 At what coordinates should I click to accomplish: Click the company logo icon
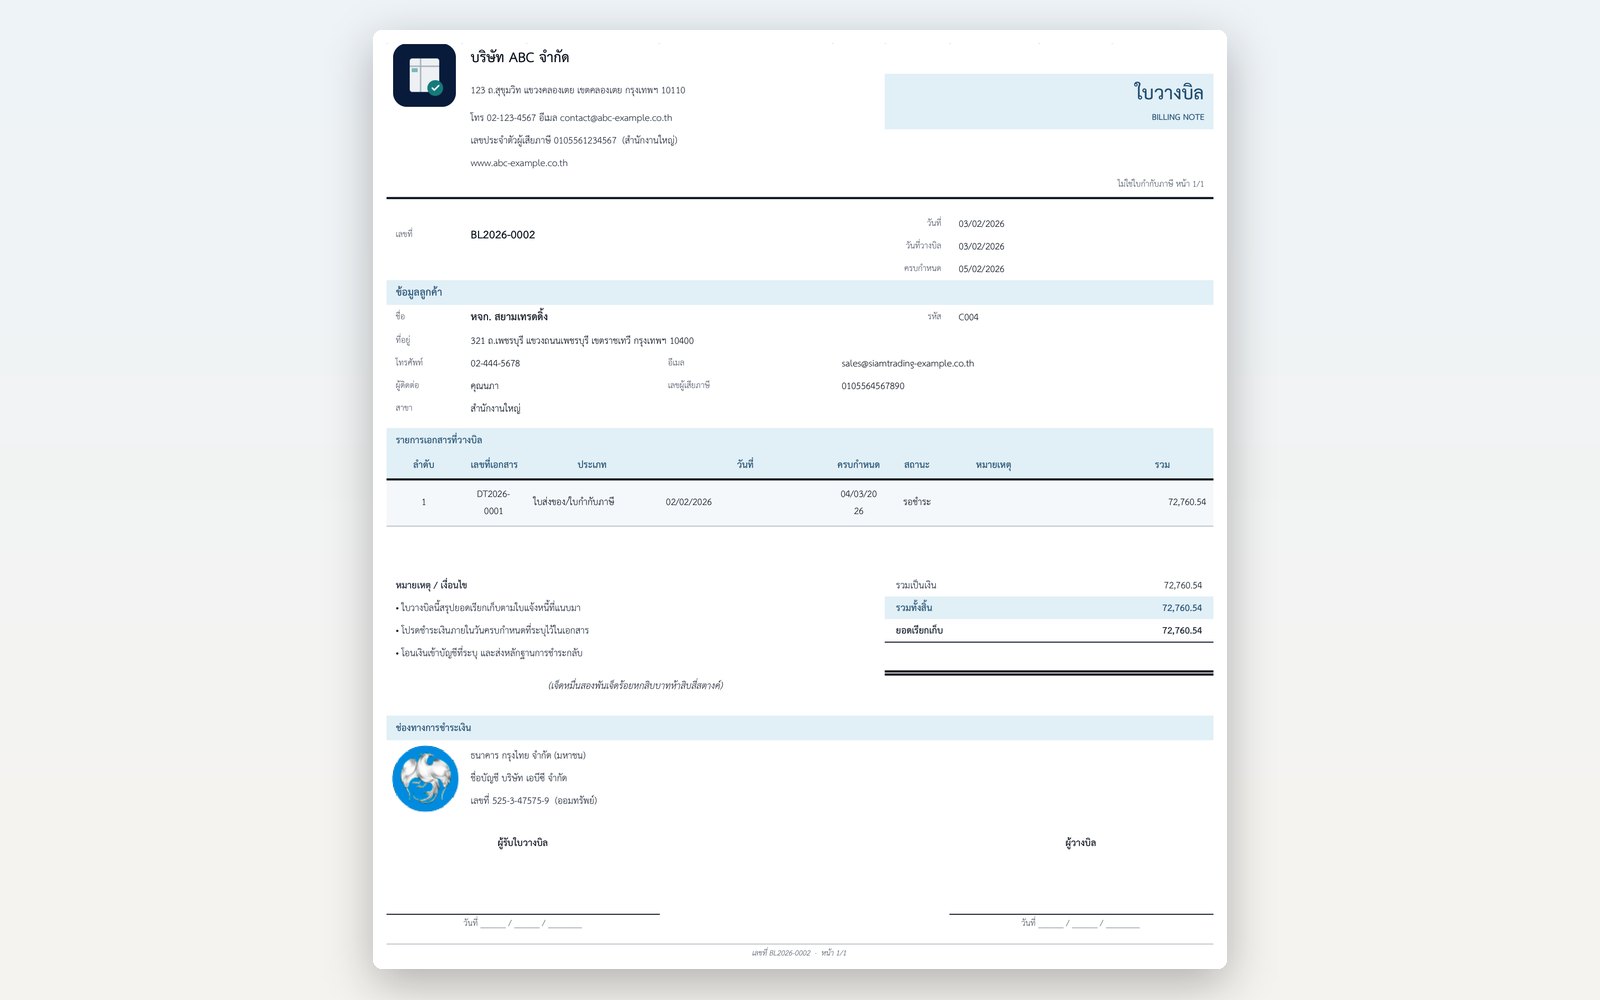point(424,75)
